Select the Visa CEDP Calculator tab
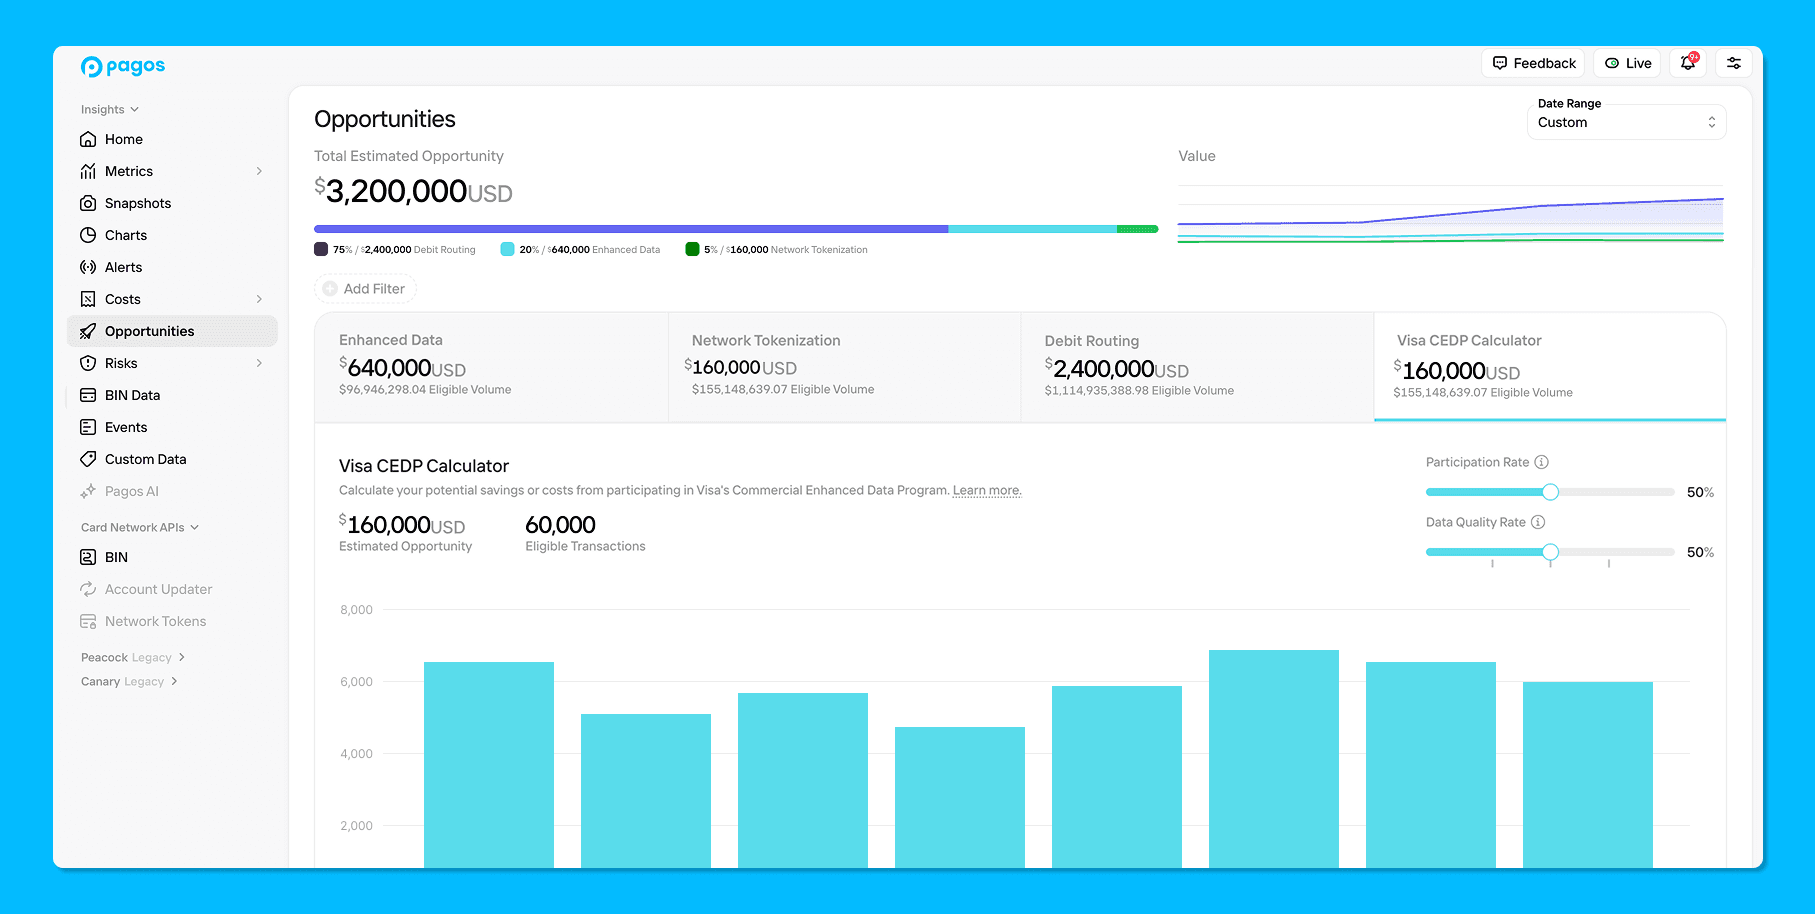The image size is (1815, 914). click(x=1550, y=367)
